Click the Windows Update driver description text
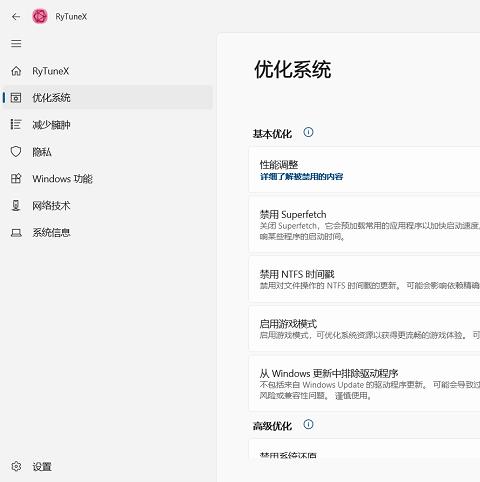Viewport: 480px width, 482px height. 370,390
